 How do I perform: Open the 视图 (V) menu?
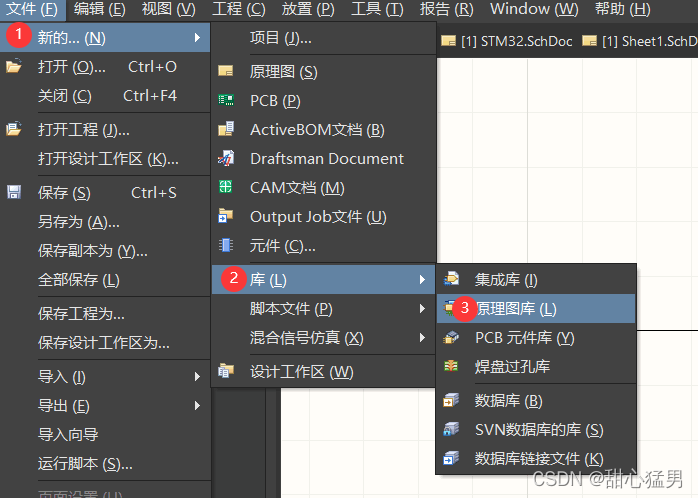click(169, 9)
